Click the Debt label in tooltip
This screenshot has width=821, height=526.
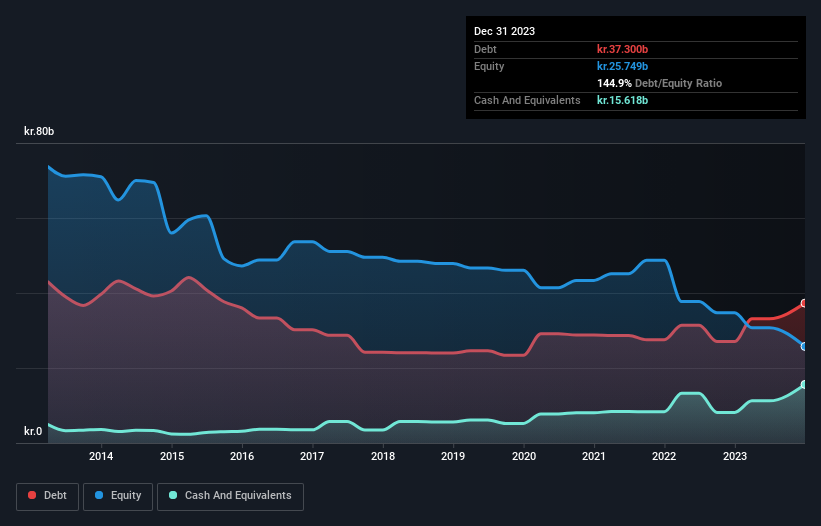click(x=485, y=49)
